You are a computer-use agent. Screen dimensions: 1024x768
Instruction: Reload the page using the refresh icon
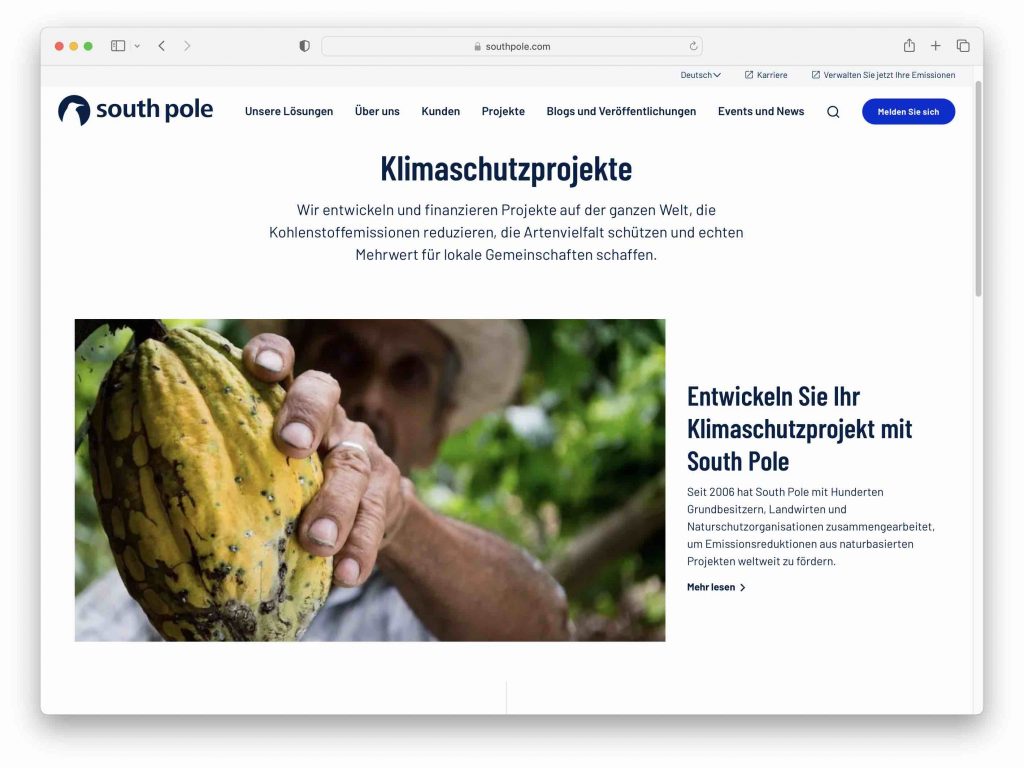pos(693,46)
